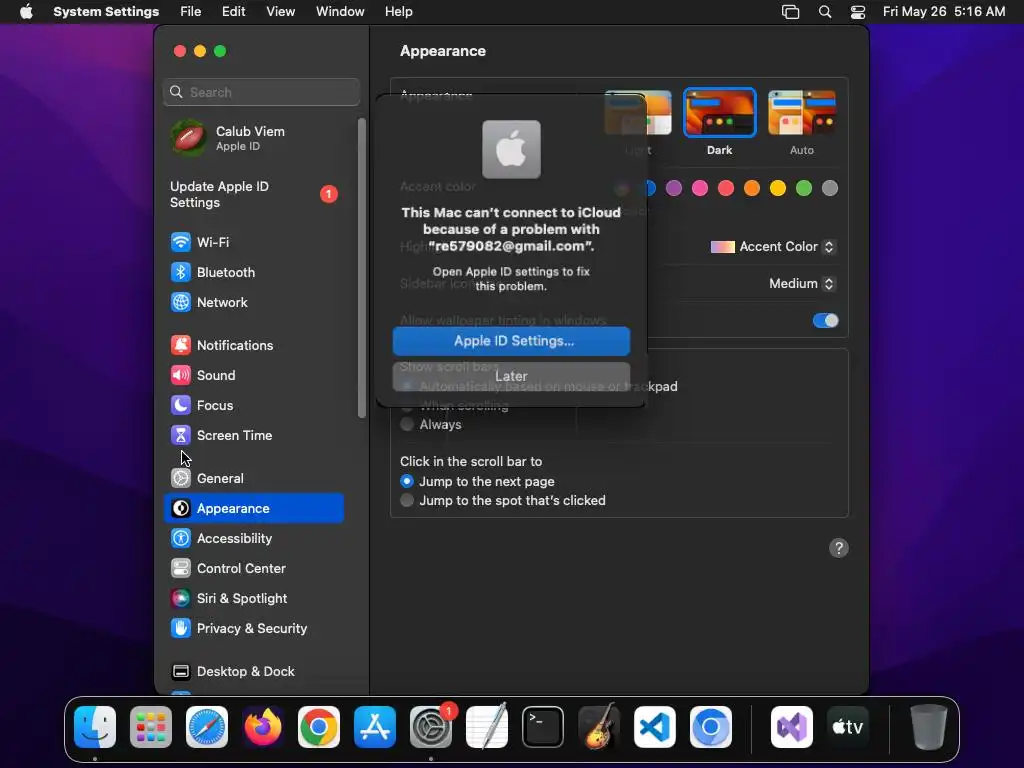Open the Accent Color highlight dropdown

pyautogui.click(x=773, y=247)
